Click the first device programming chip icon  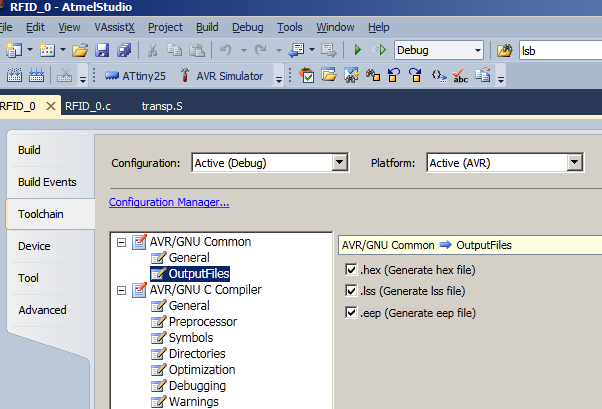[x=14, y=75]
